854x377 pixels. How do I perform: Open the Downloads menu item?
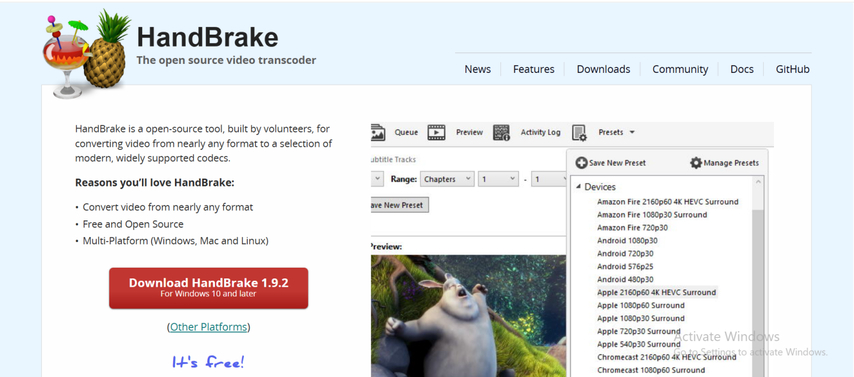(603, 69)
